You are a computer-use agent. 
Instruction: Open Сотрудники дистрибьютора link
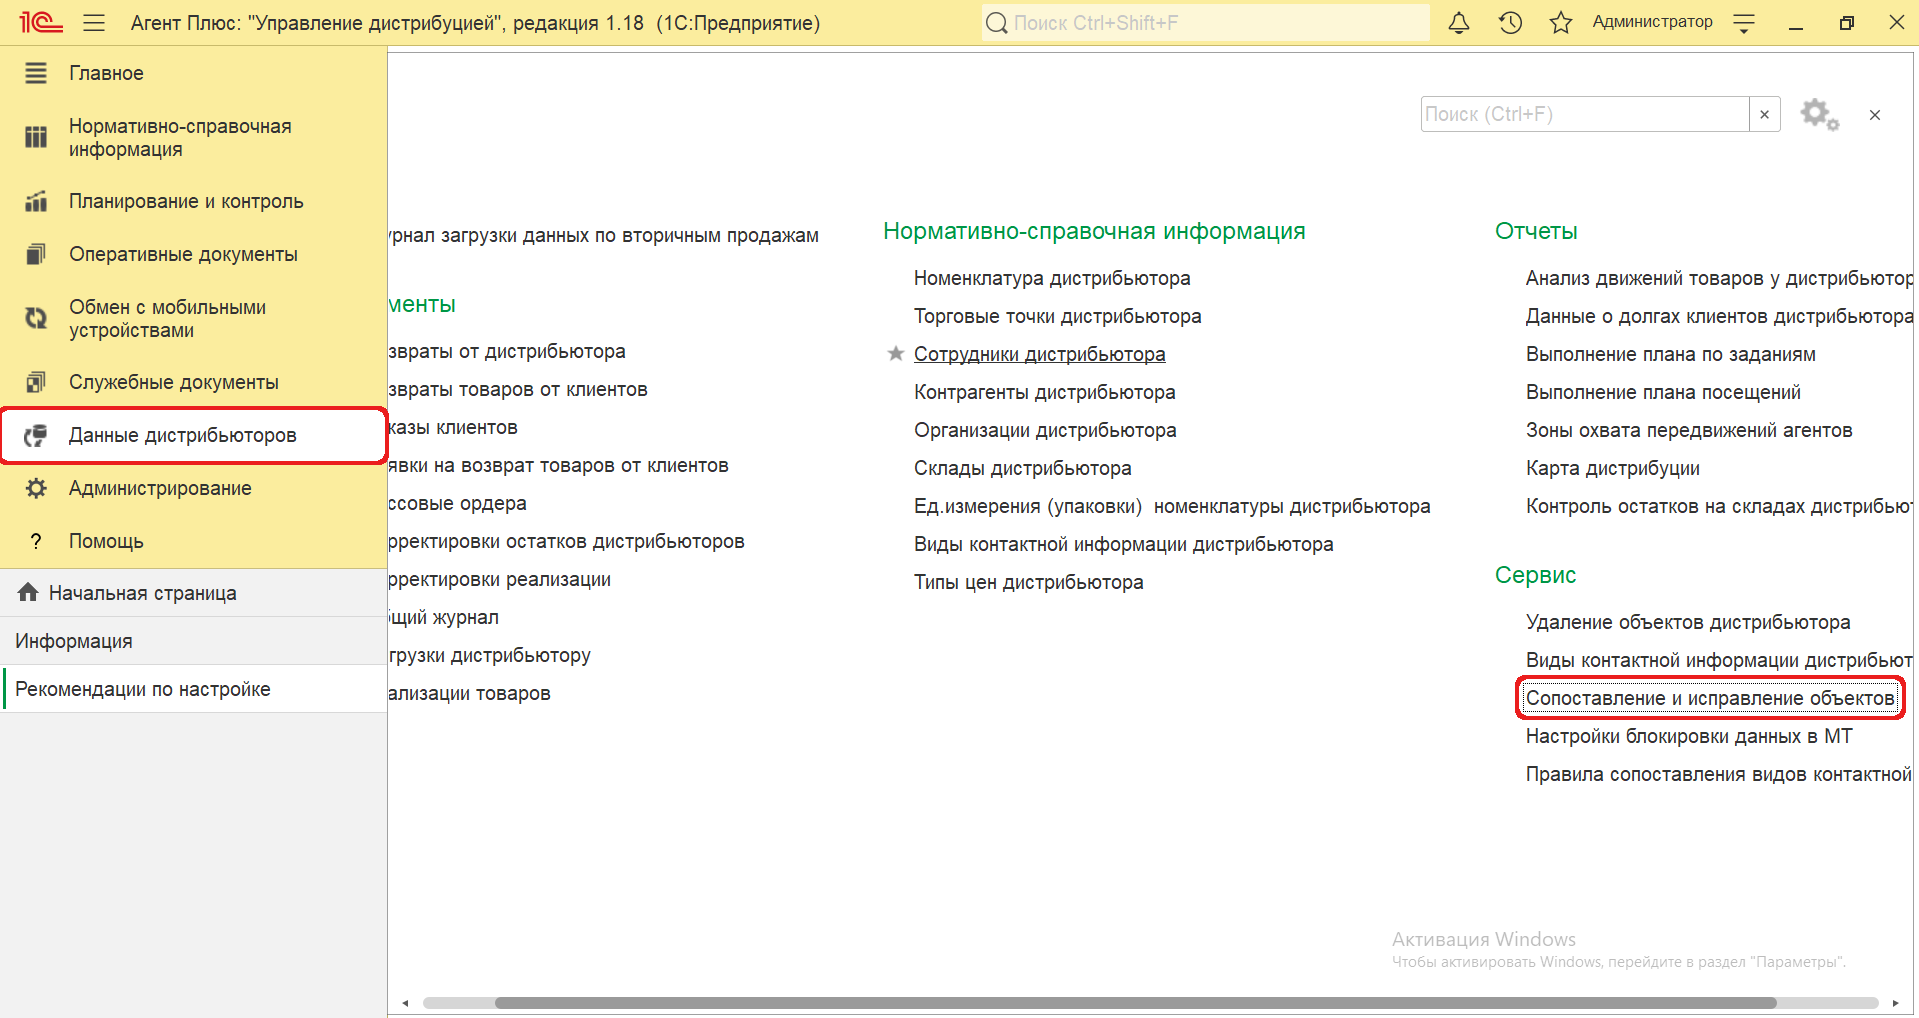1040,354
